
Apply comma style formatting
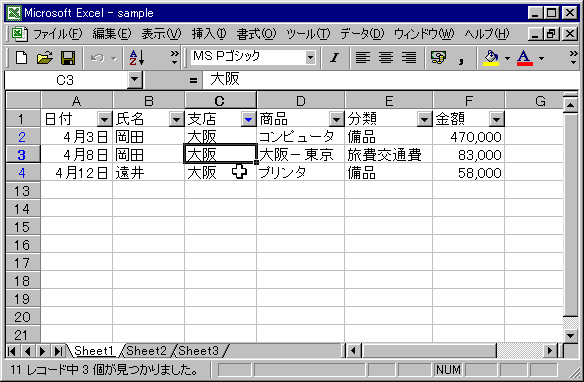(461, 58)
